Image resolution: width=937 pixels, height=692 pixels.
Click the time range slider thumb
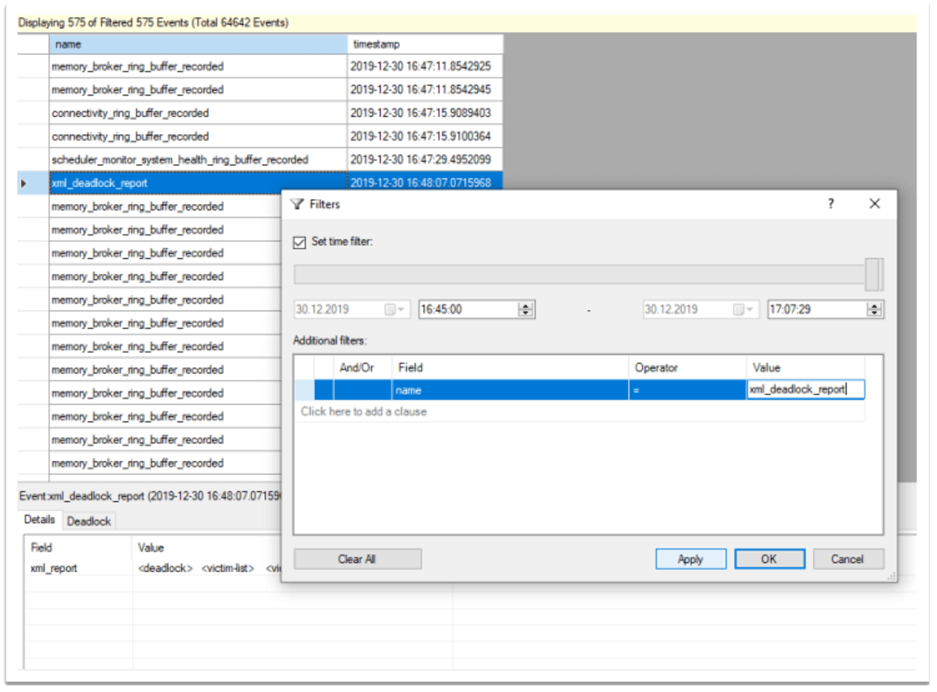873,274
